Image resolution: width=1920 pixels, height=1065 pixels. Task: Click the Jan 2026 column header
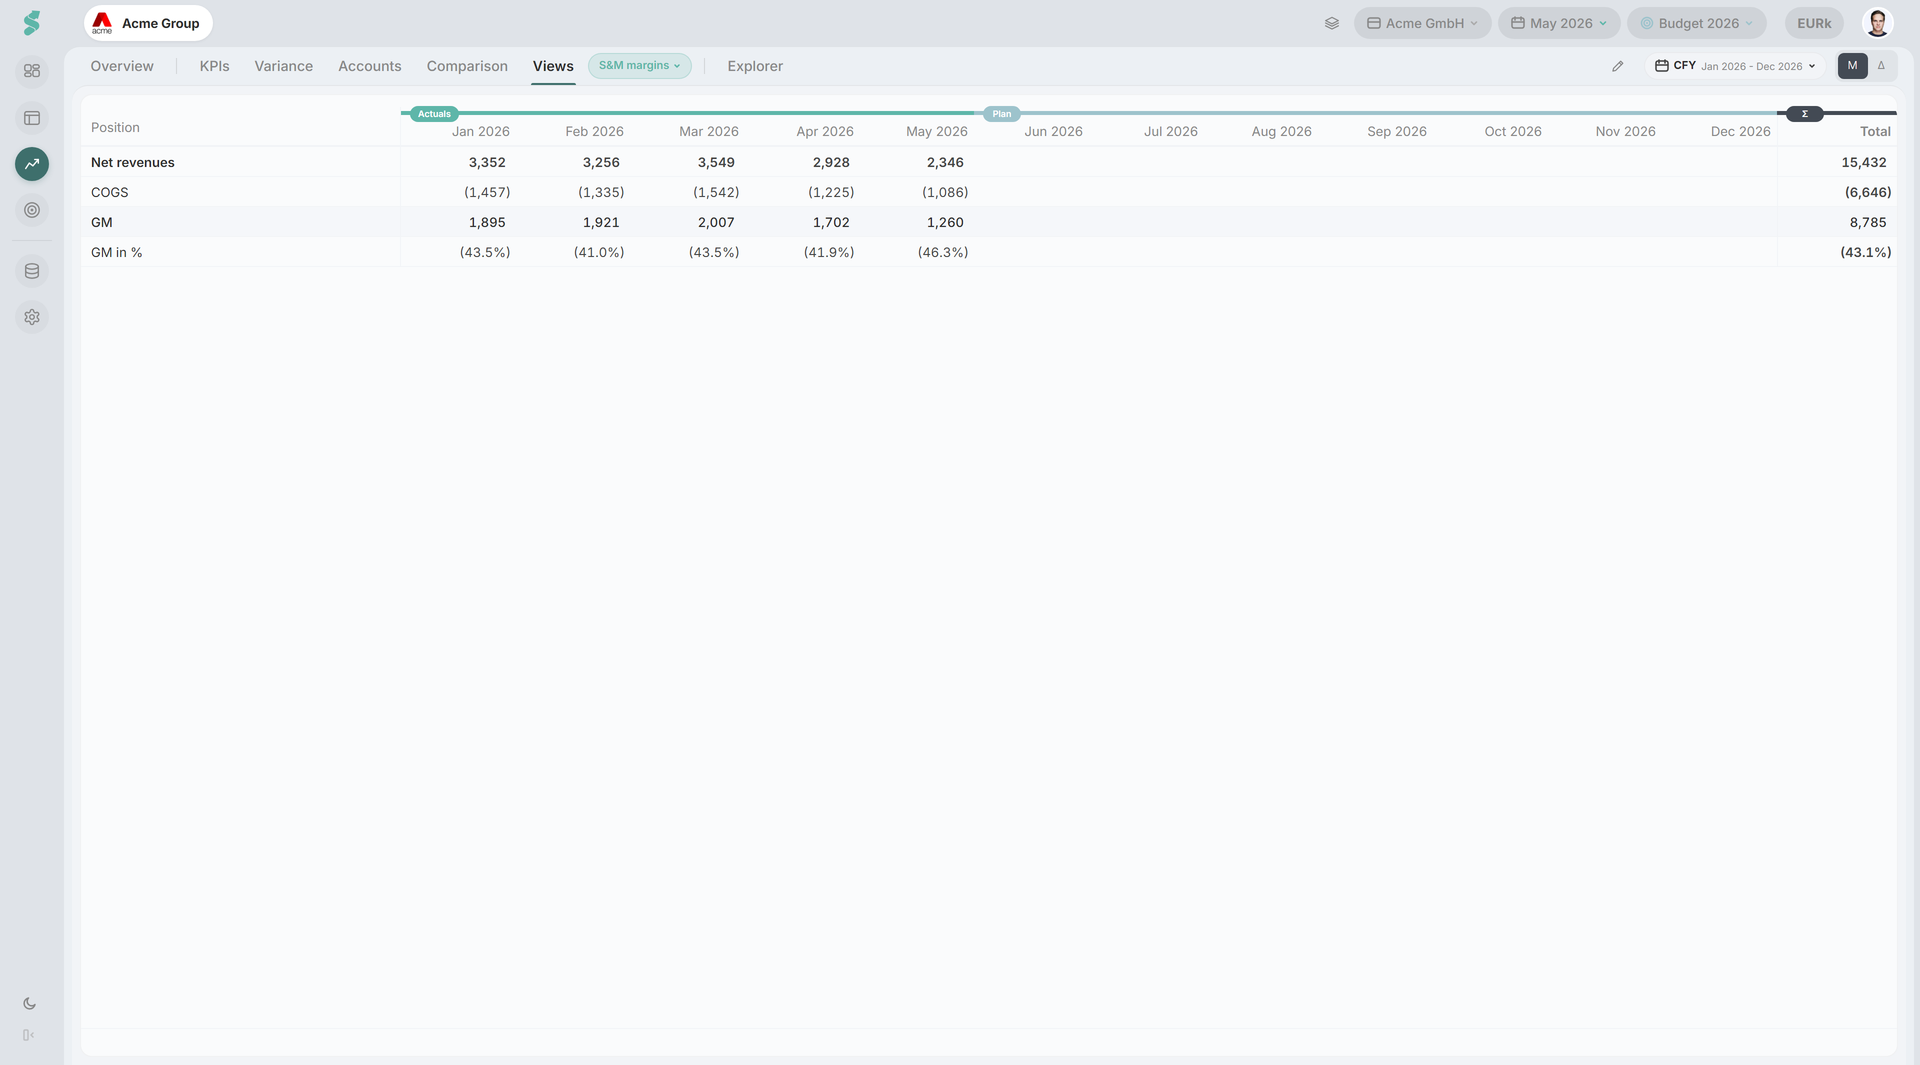pyautogui.click(x=481, y=131)
